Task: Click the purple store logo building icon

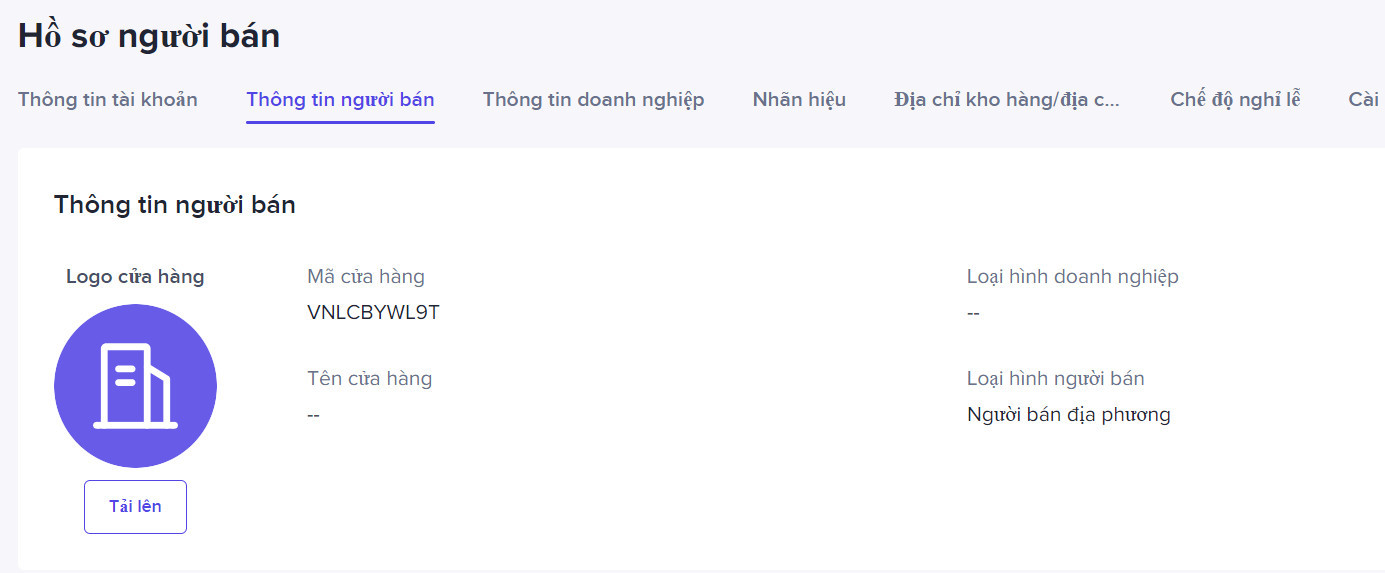Action: [135, 386]
